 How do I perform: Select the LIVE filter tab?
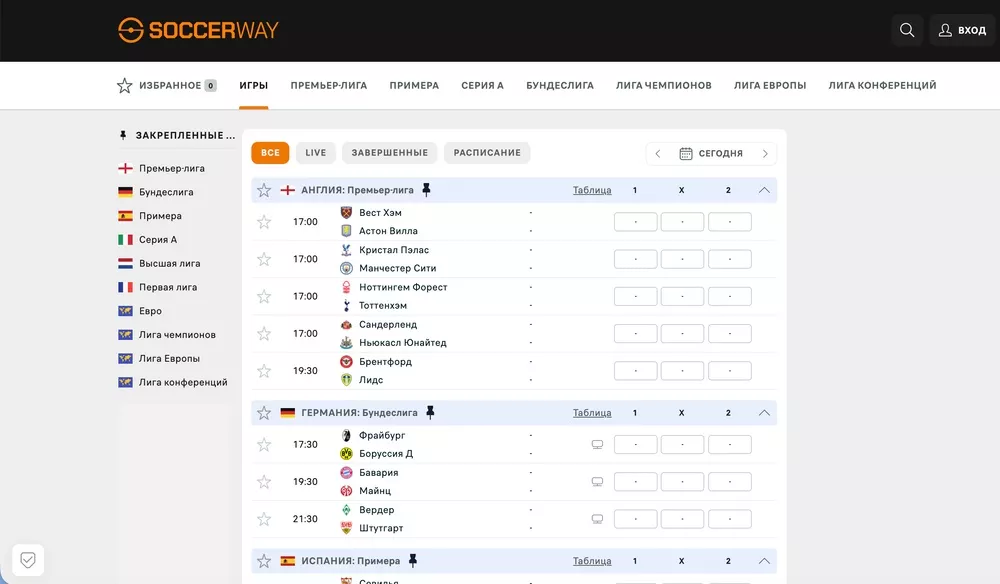(x=315, y=152)
